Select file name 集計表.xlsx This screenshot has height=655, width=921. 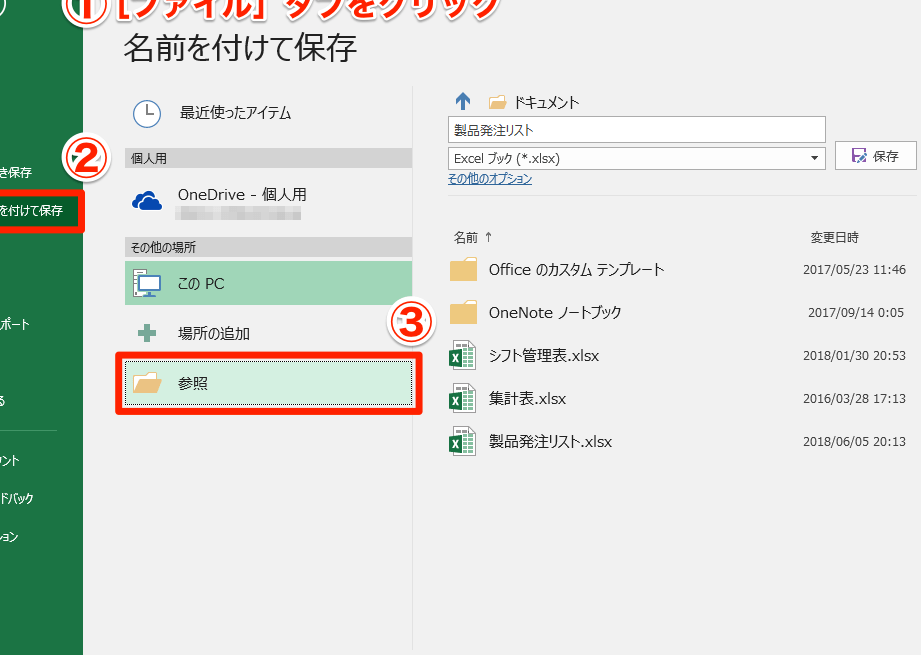click(x=527, y=398)
